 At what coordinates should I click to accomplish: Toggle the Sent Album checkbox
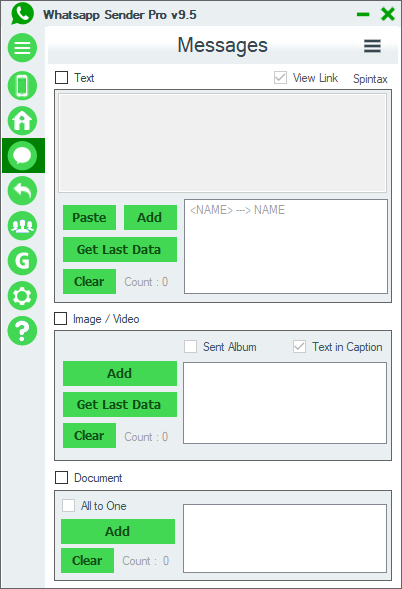tap(190, 346)
